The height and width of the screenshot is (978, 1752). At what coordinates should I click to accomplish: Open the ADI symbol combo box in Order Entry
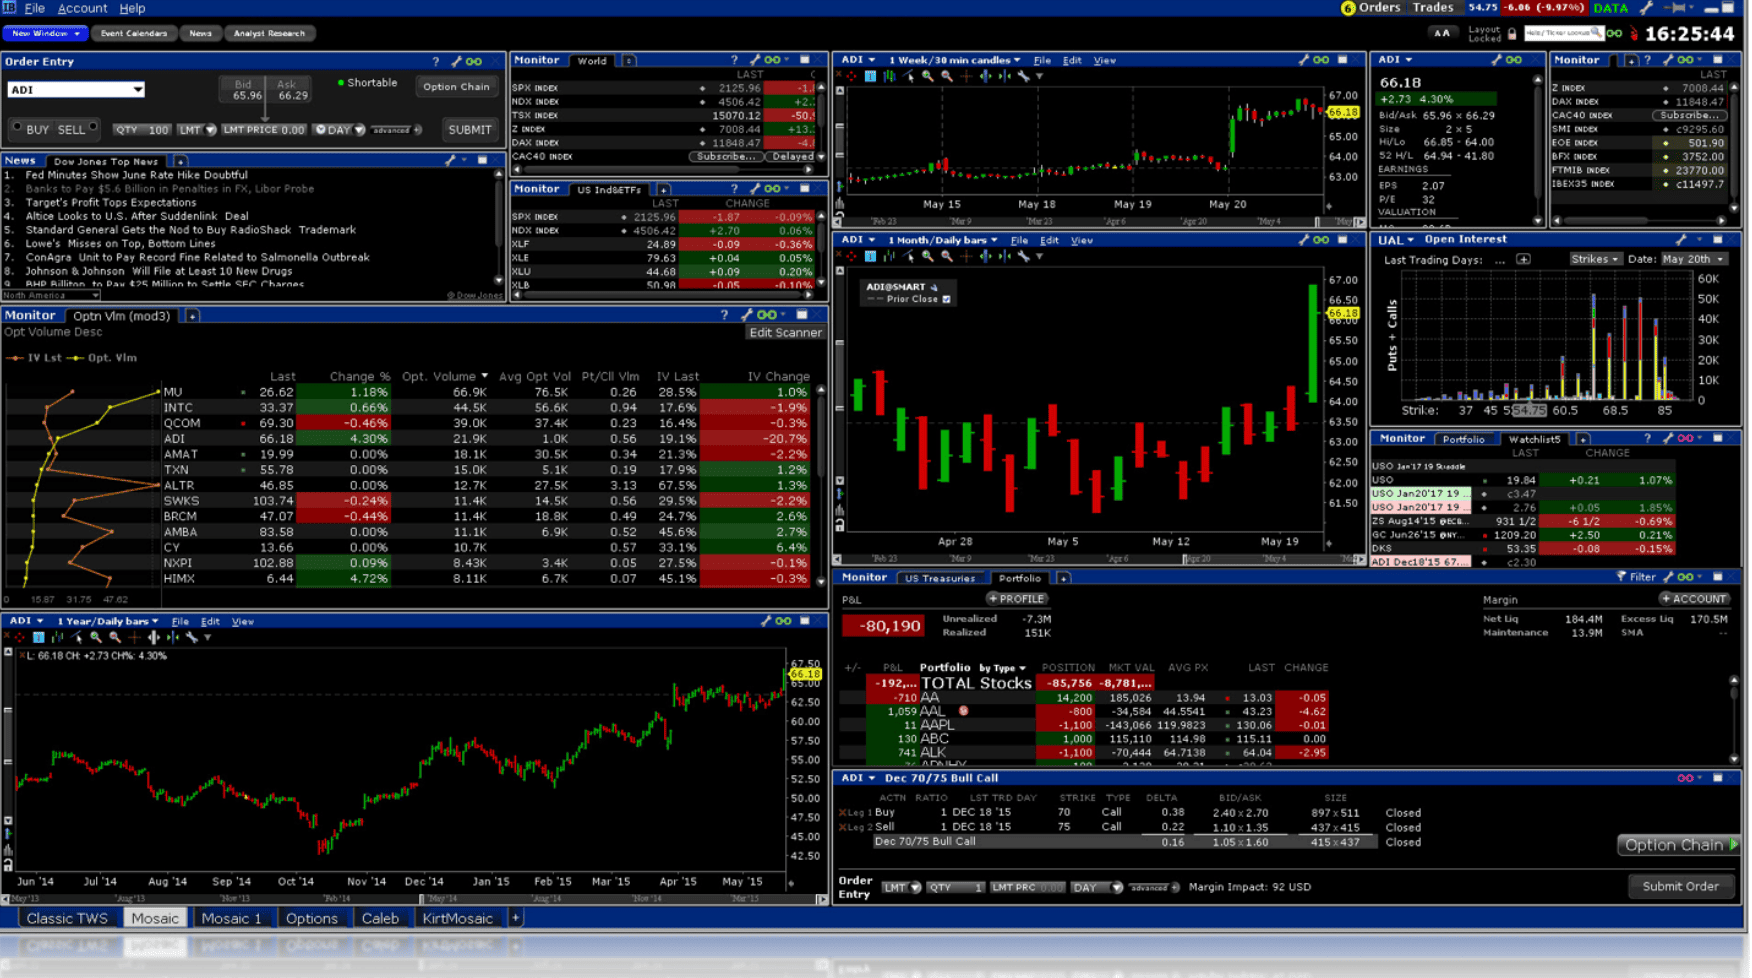click(x=76, y=90)
